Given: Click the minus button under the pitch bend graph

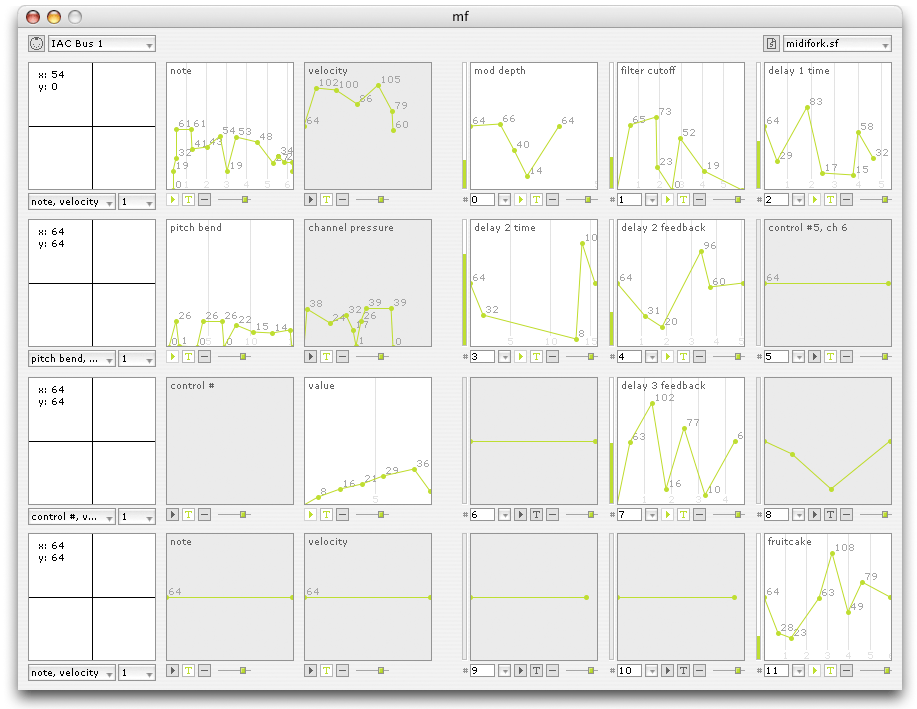Looking at the screenshot, I should [204, 356].
